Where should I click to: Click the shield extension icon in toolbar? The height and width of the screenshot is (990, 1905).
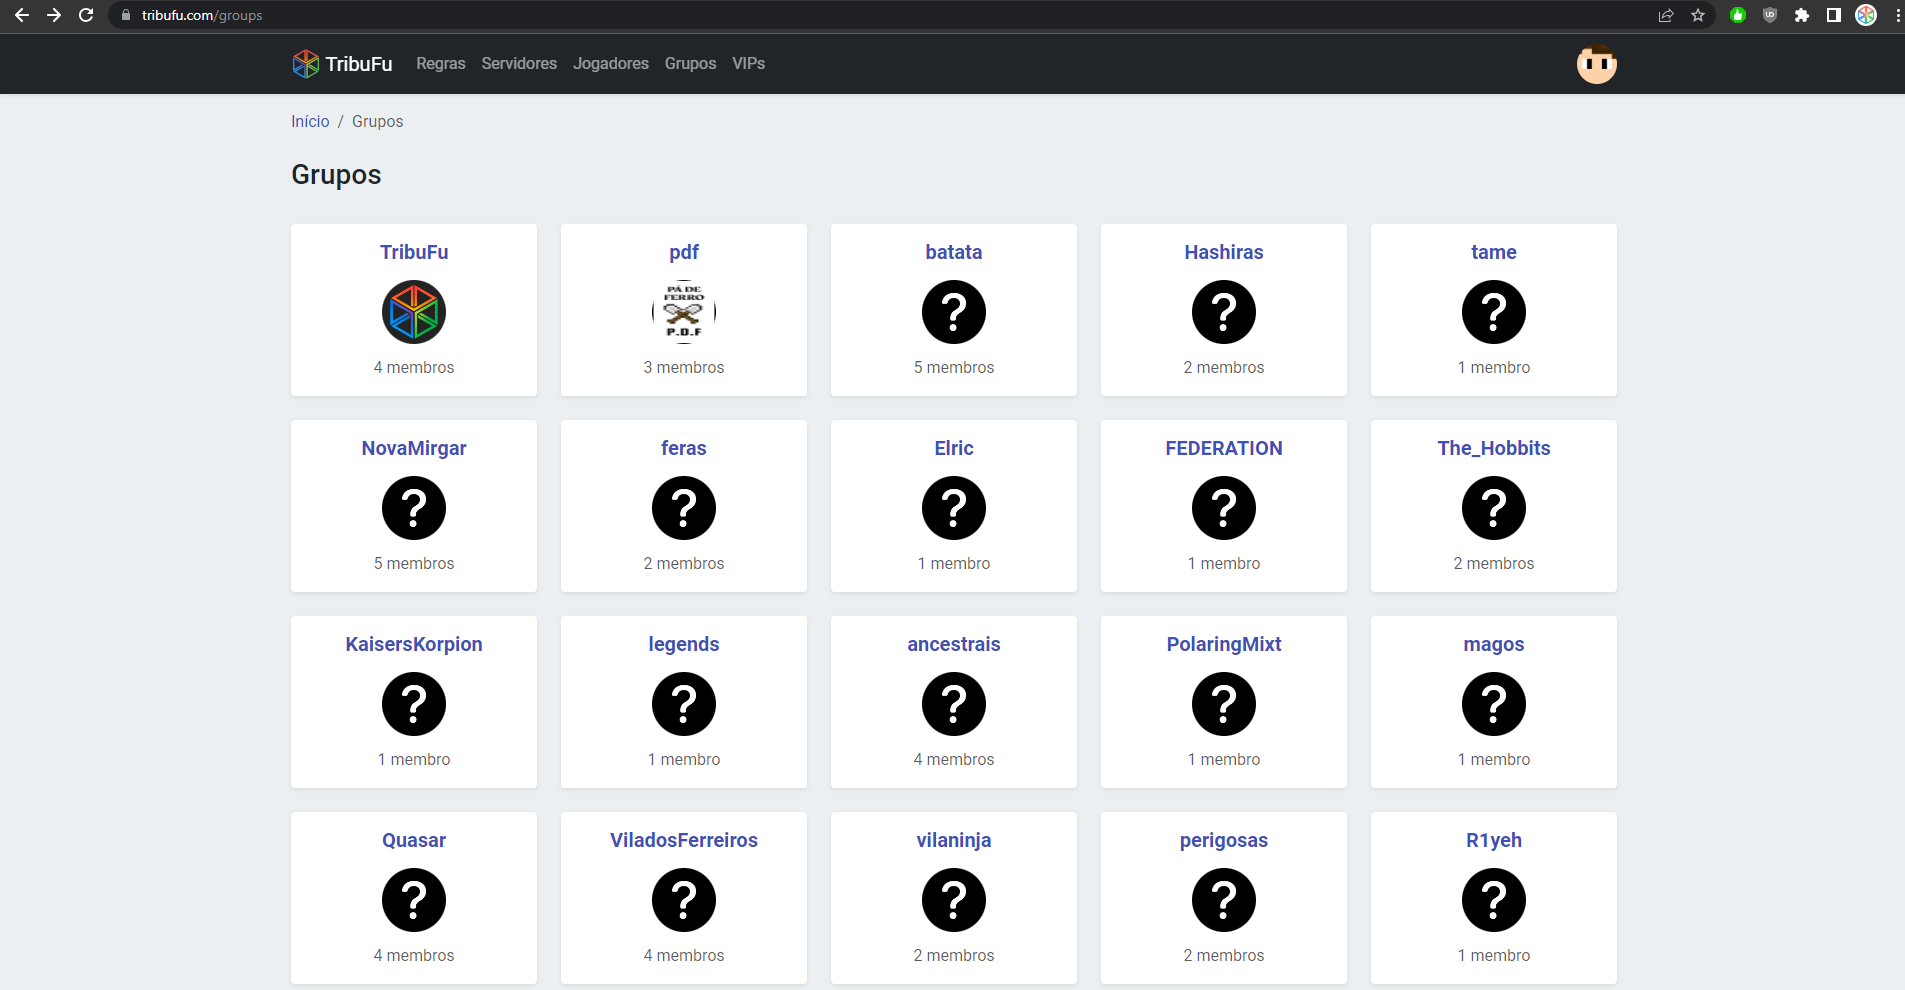1770,15
